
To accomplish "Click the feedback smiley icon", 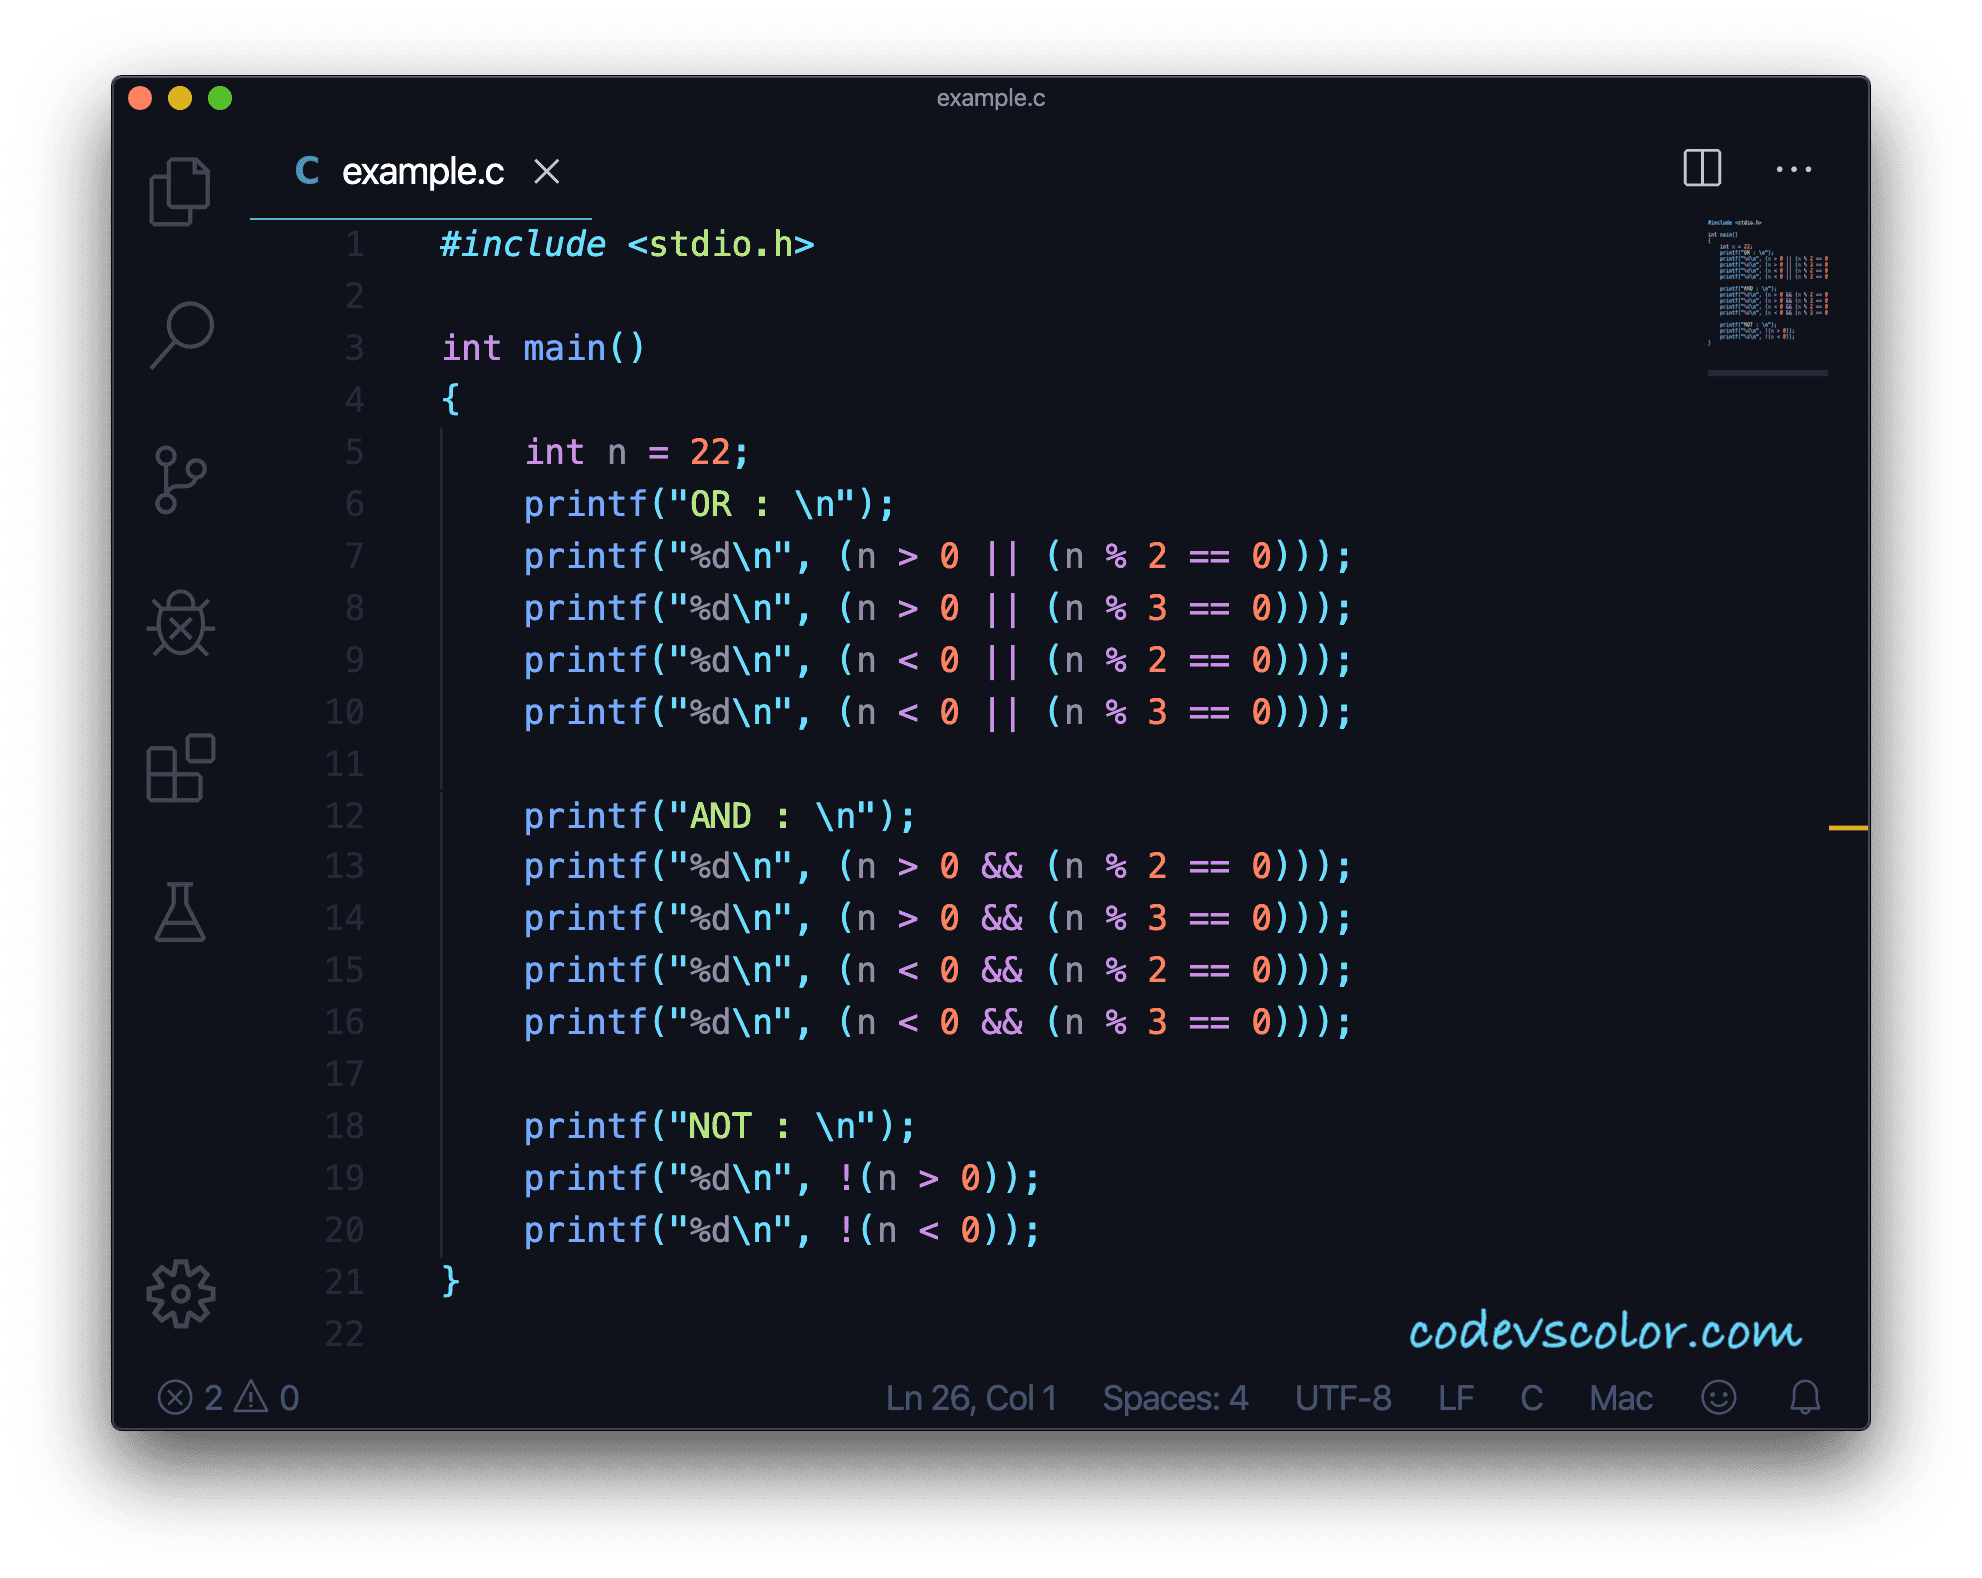I will 1719,1397.
